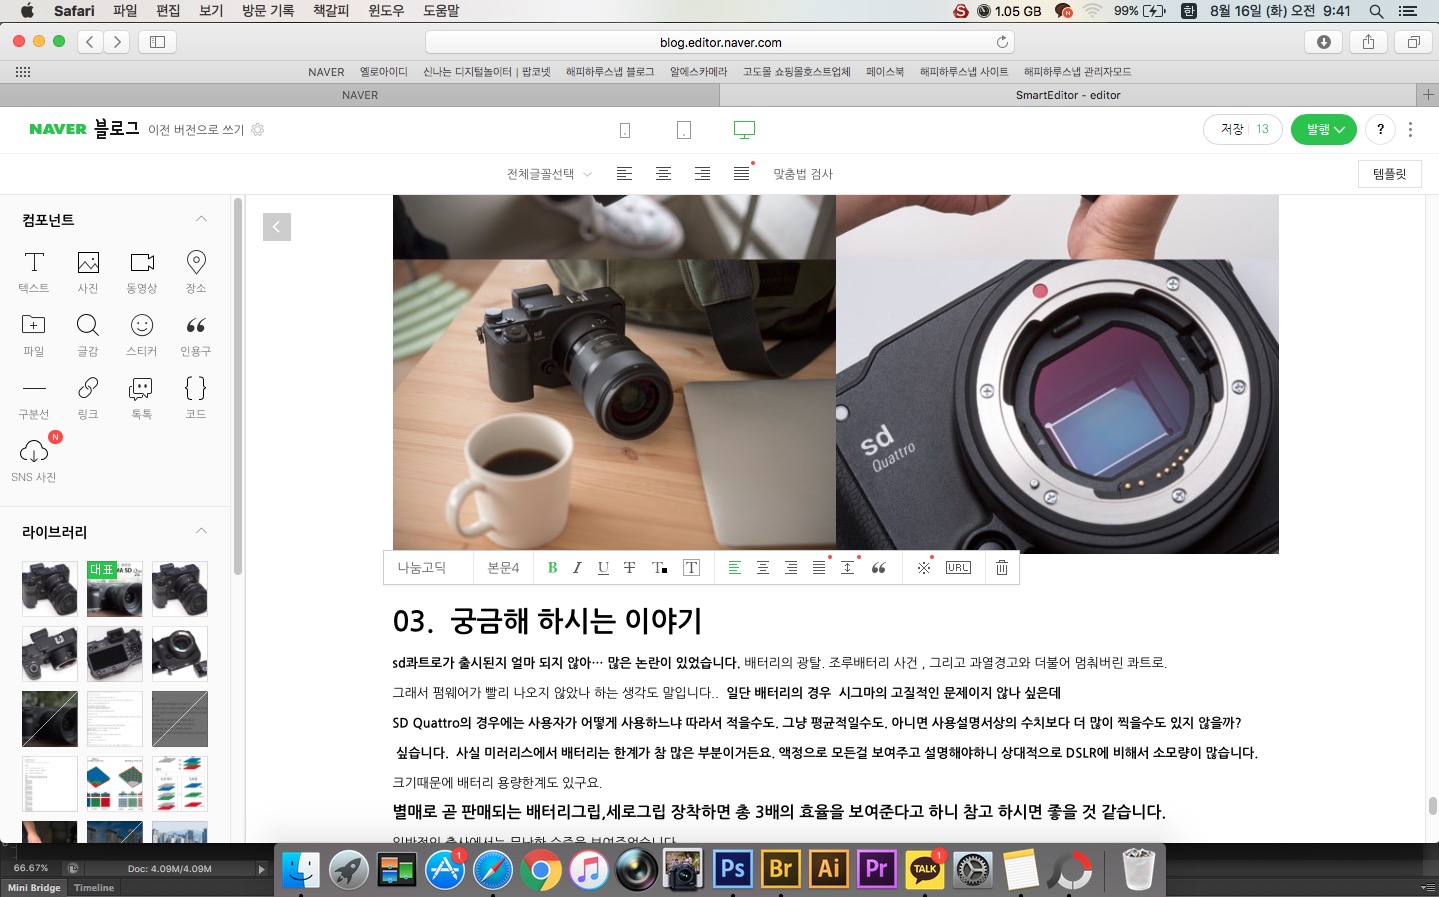Open editor settings gear next to 이전 버전으로 쓰기
The width and height of the screenshot is (1439, 897).
258,130
